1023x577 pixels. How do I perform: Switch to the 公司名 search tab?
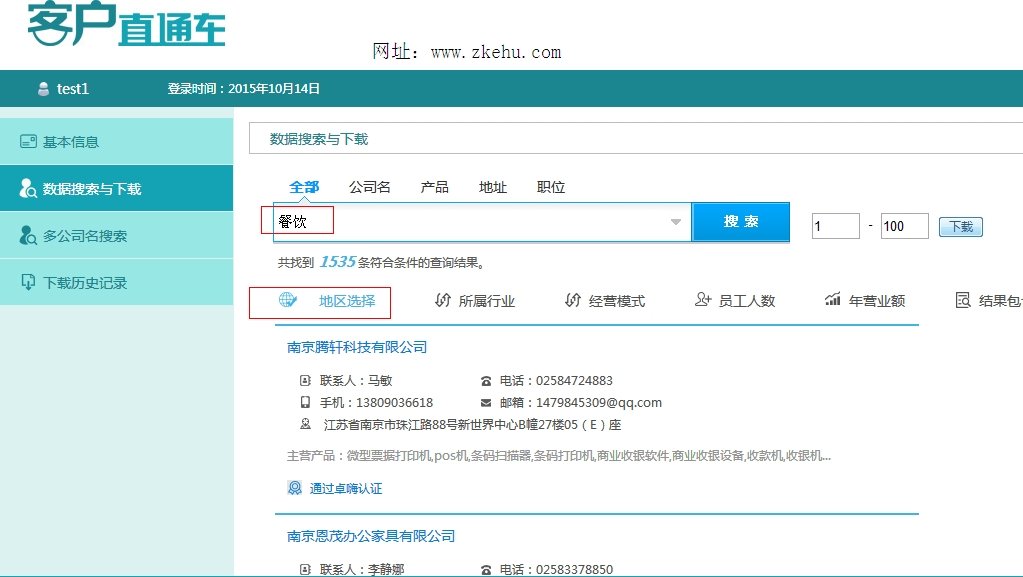click(x=368, y=186)
